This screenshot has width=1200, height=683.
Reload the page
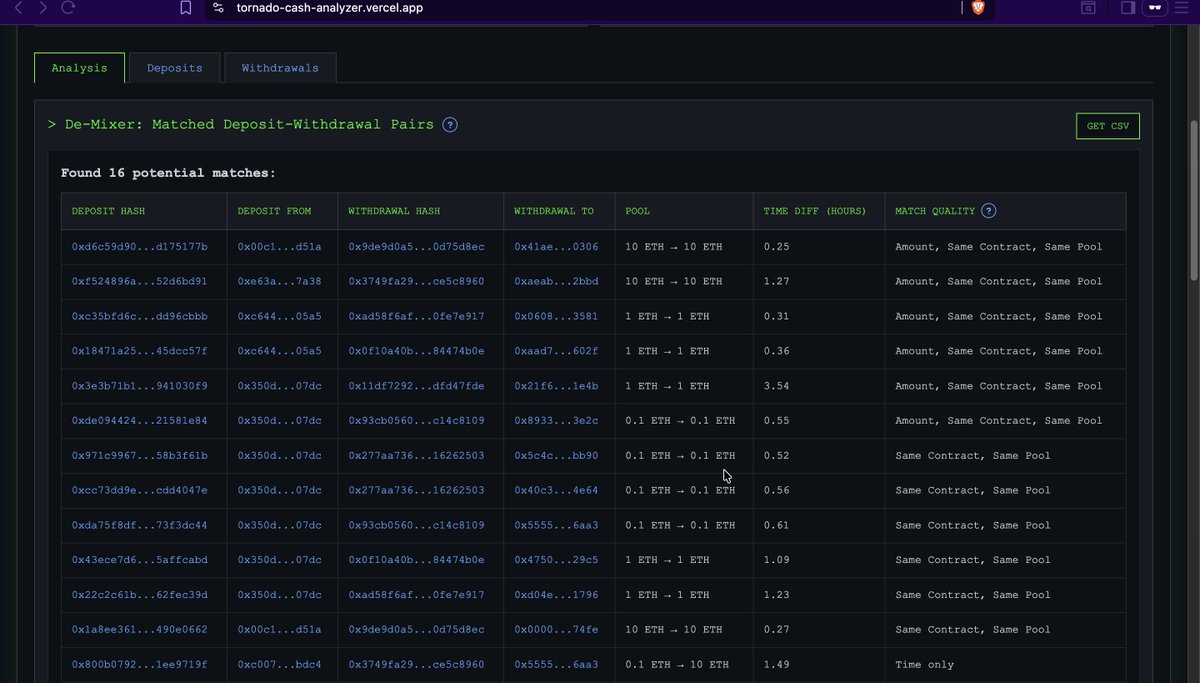(68, 7)
